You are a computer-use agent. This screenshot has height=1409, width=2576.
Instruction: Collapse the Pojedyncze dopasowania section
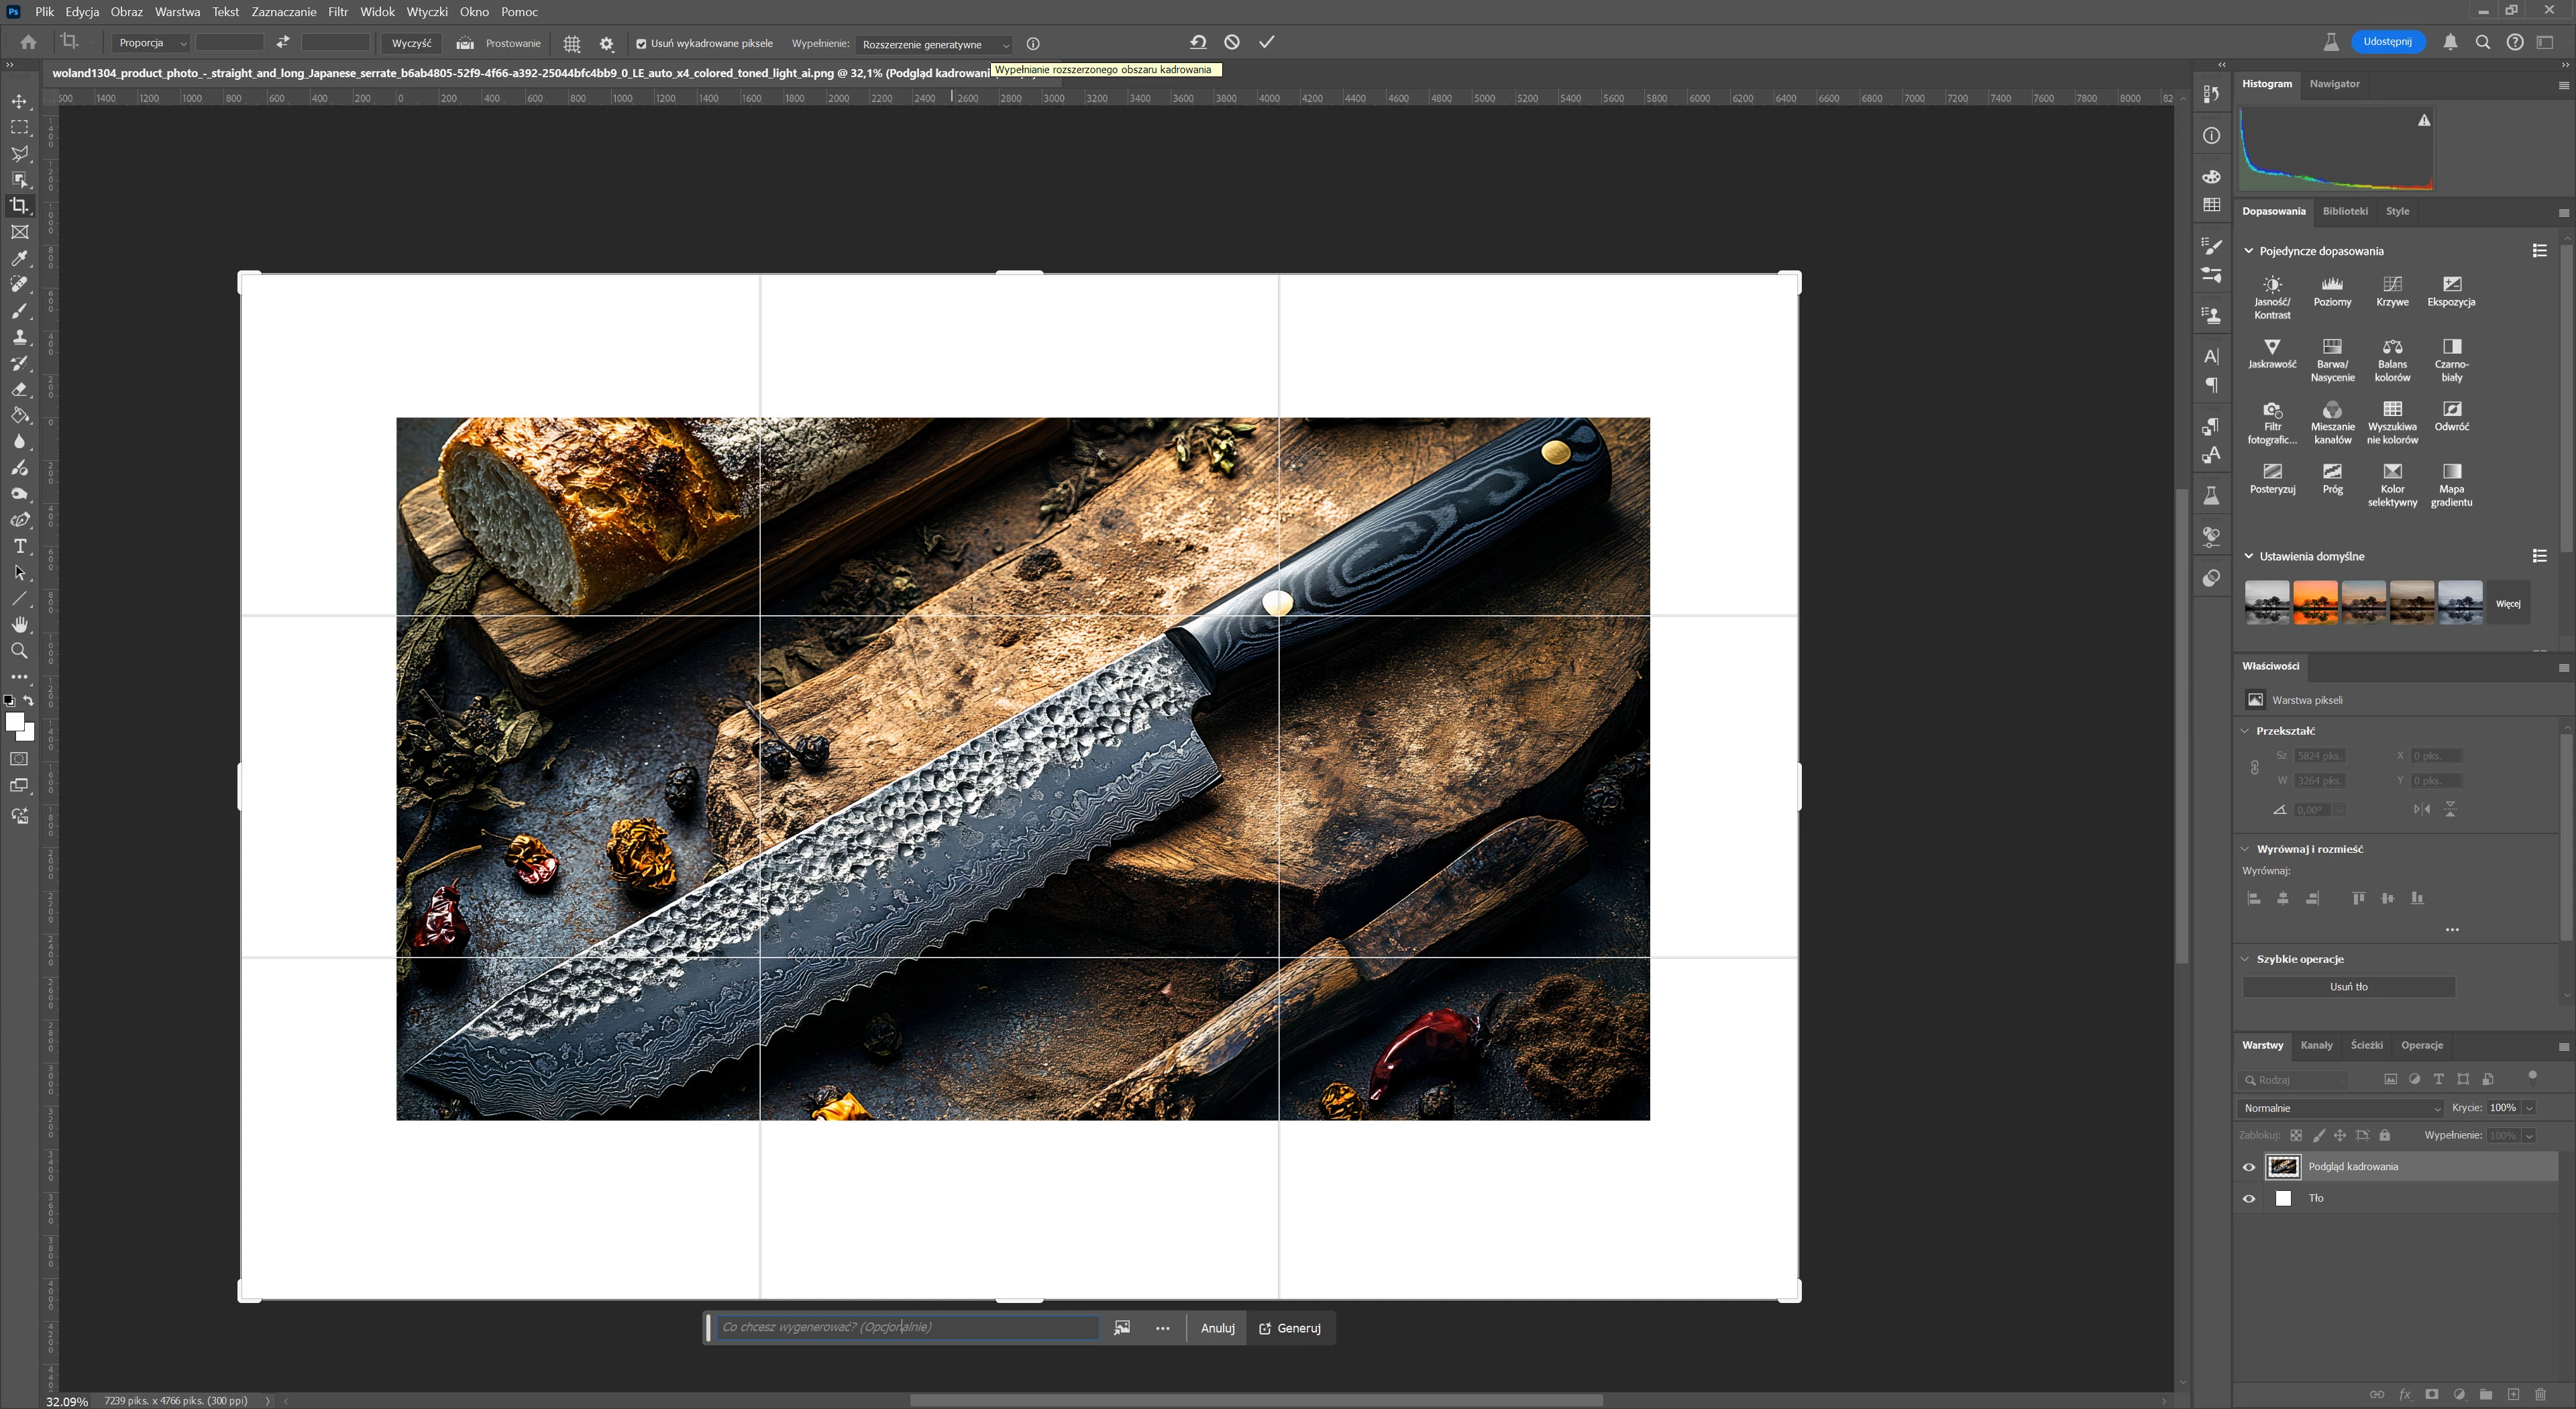click(2249, 251)
